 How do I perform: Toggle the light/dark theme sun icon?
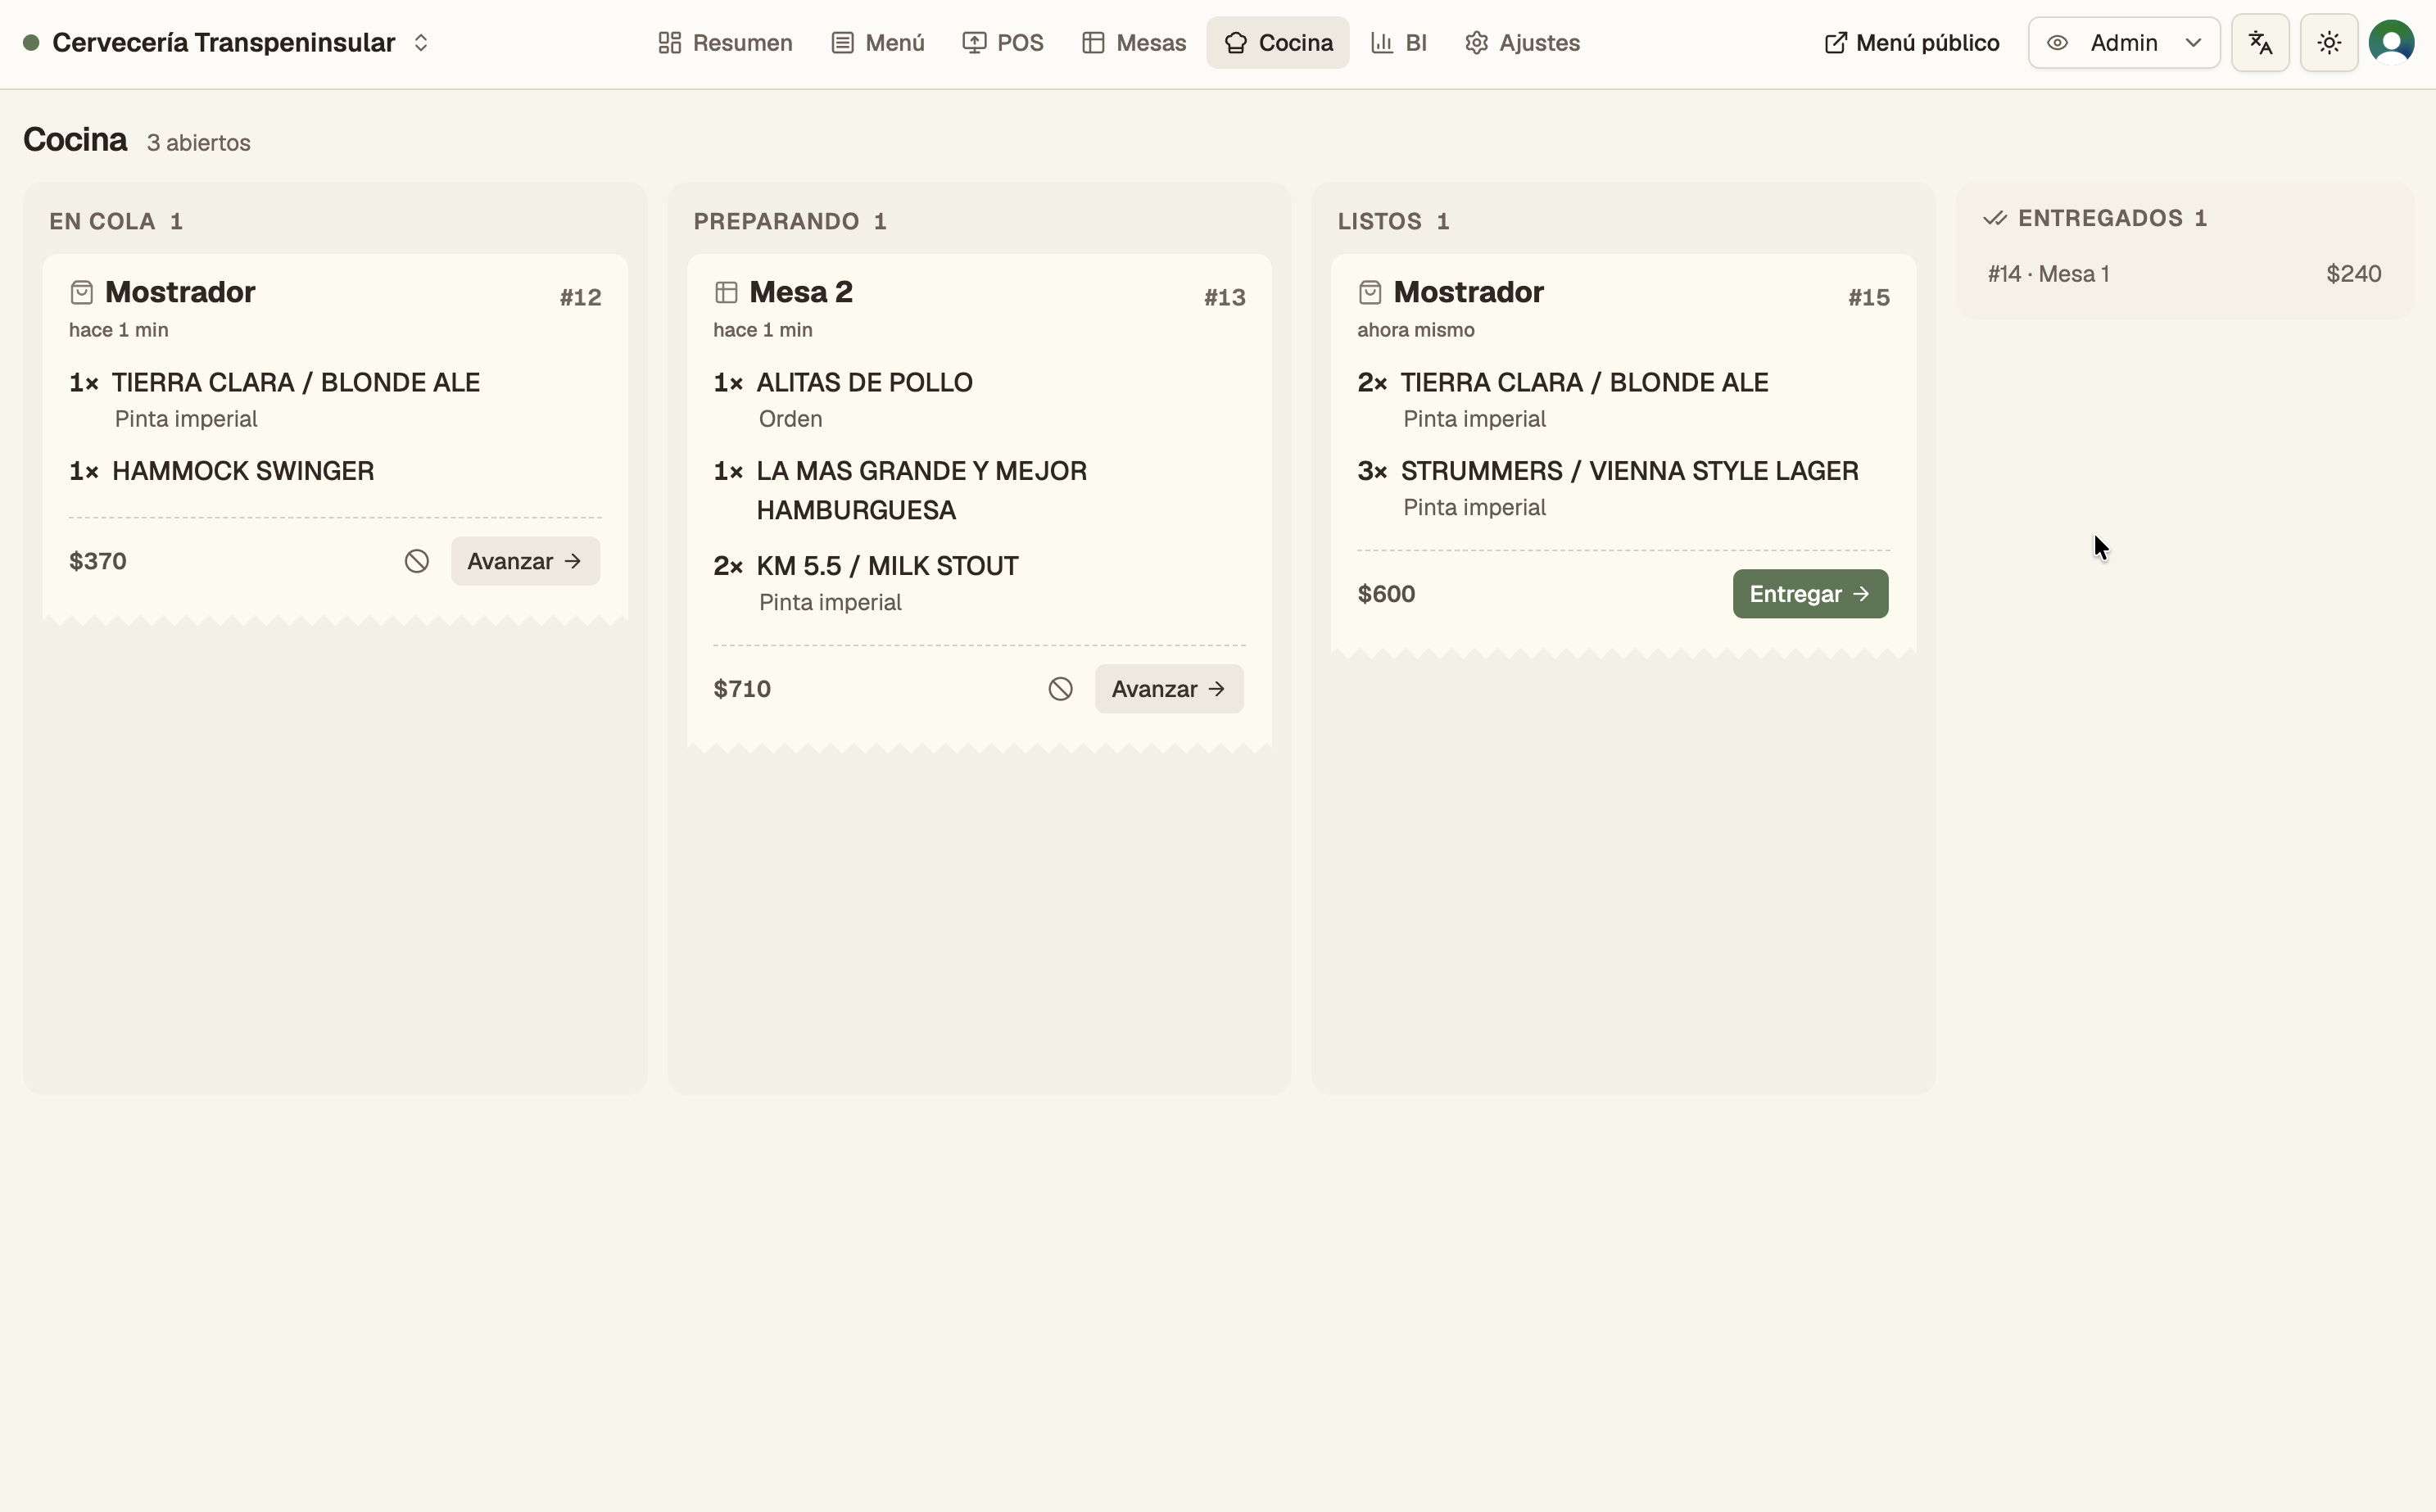[x=2329, y=43]
